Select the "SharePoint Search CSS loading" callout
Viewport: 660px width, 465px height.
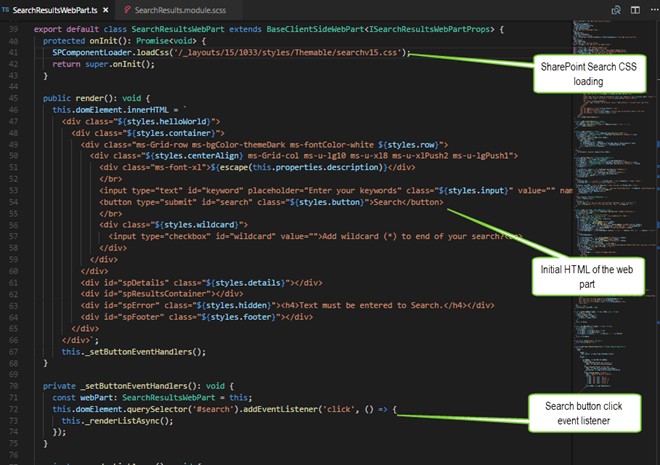click(x=592, y=74)
